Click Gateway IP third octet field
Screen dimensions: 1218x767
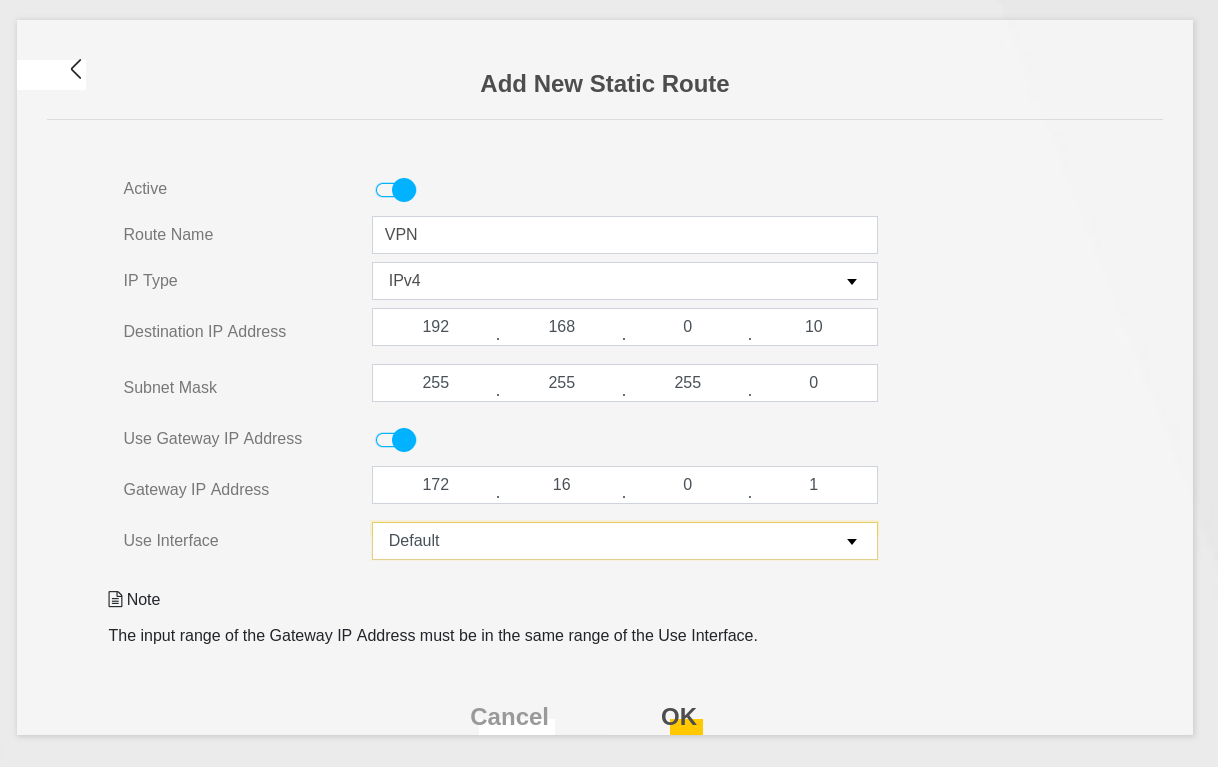(x=687, y=485)
